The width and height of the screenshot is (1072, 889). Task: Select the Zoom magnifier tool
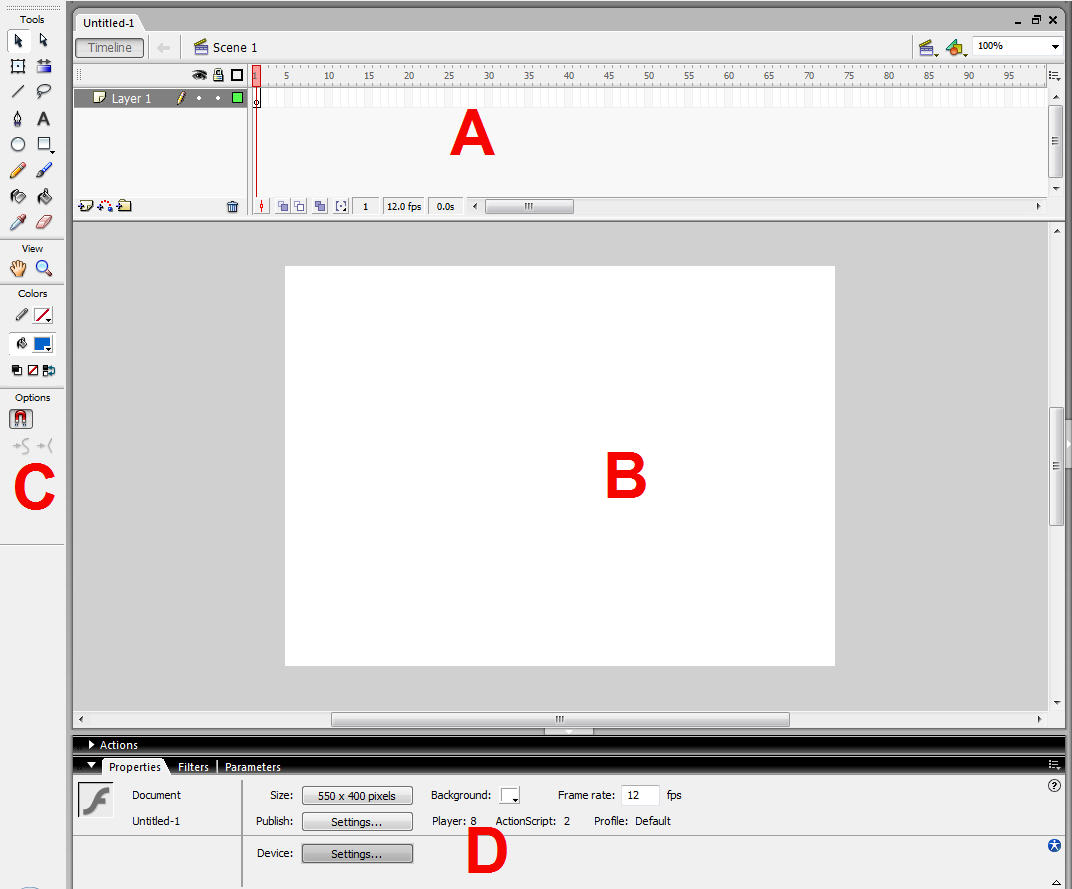click(x=44, y=268)
